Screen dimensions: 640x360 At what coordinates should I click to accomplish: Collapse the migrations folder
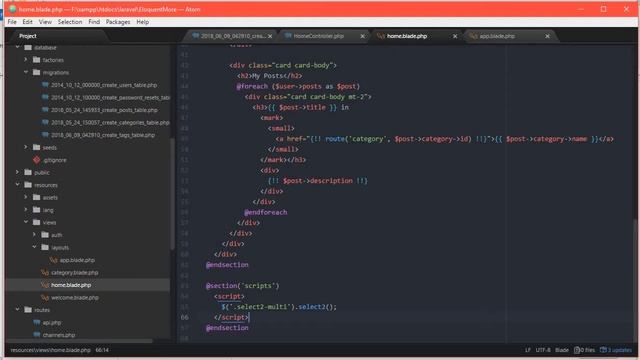pos(26,72)
